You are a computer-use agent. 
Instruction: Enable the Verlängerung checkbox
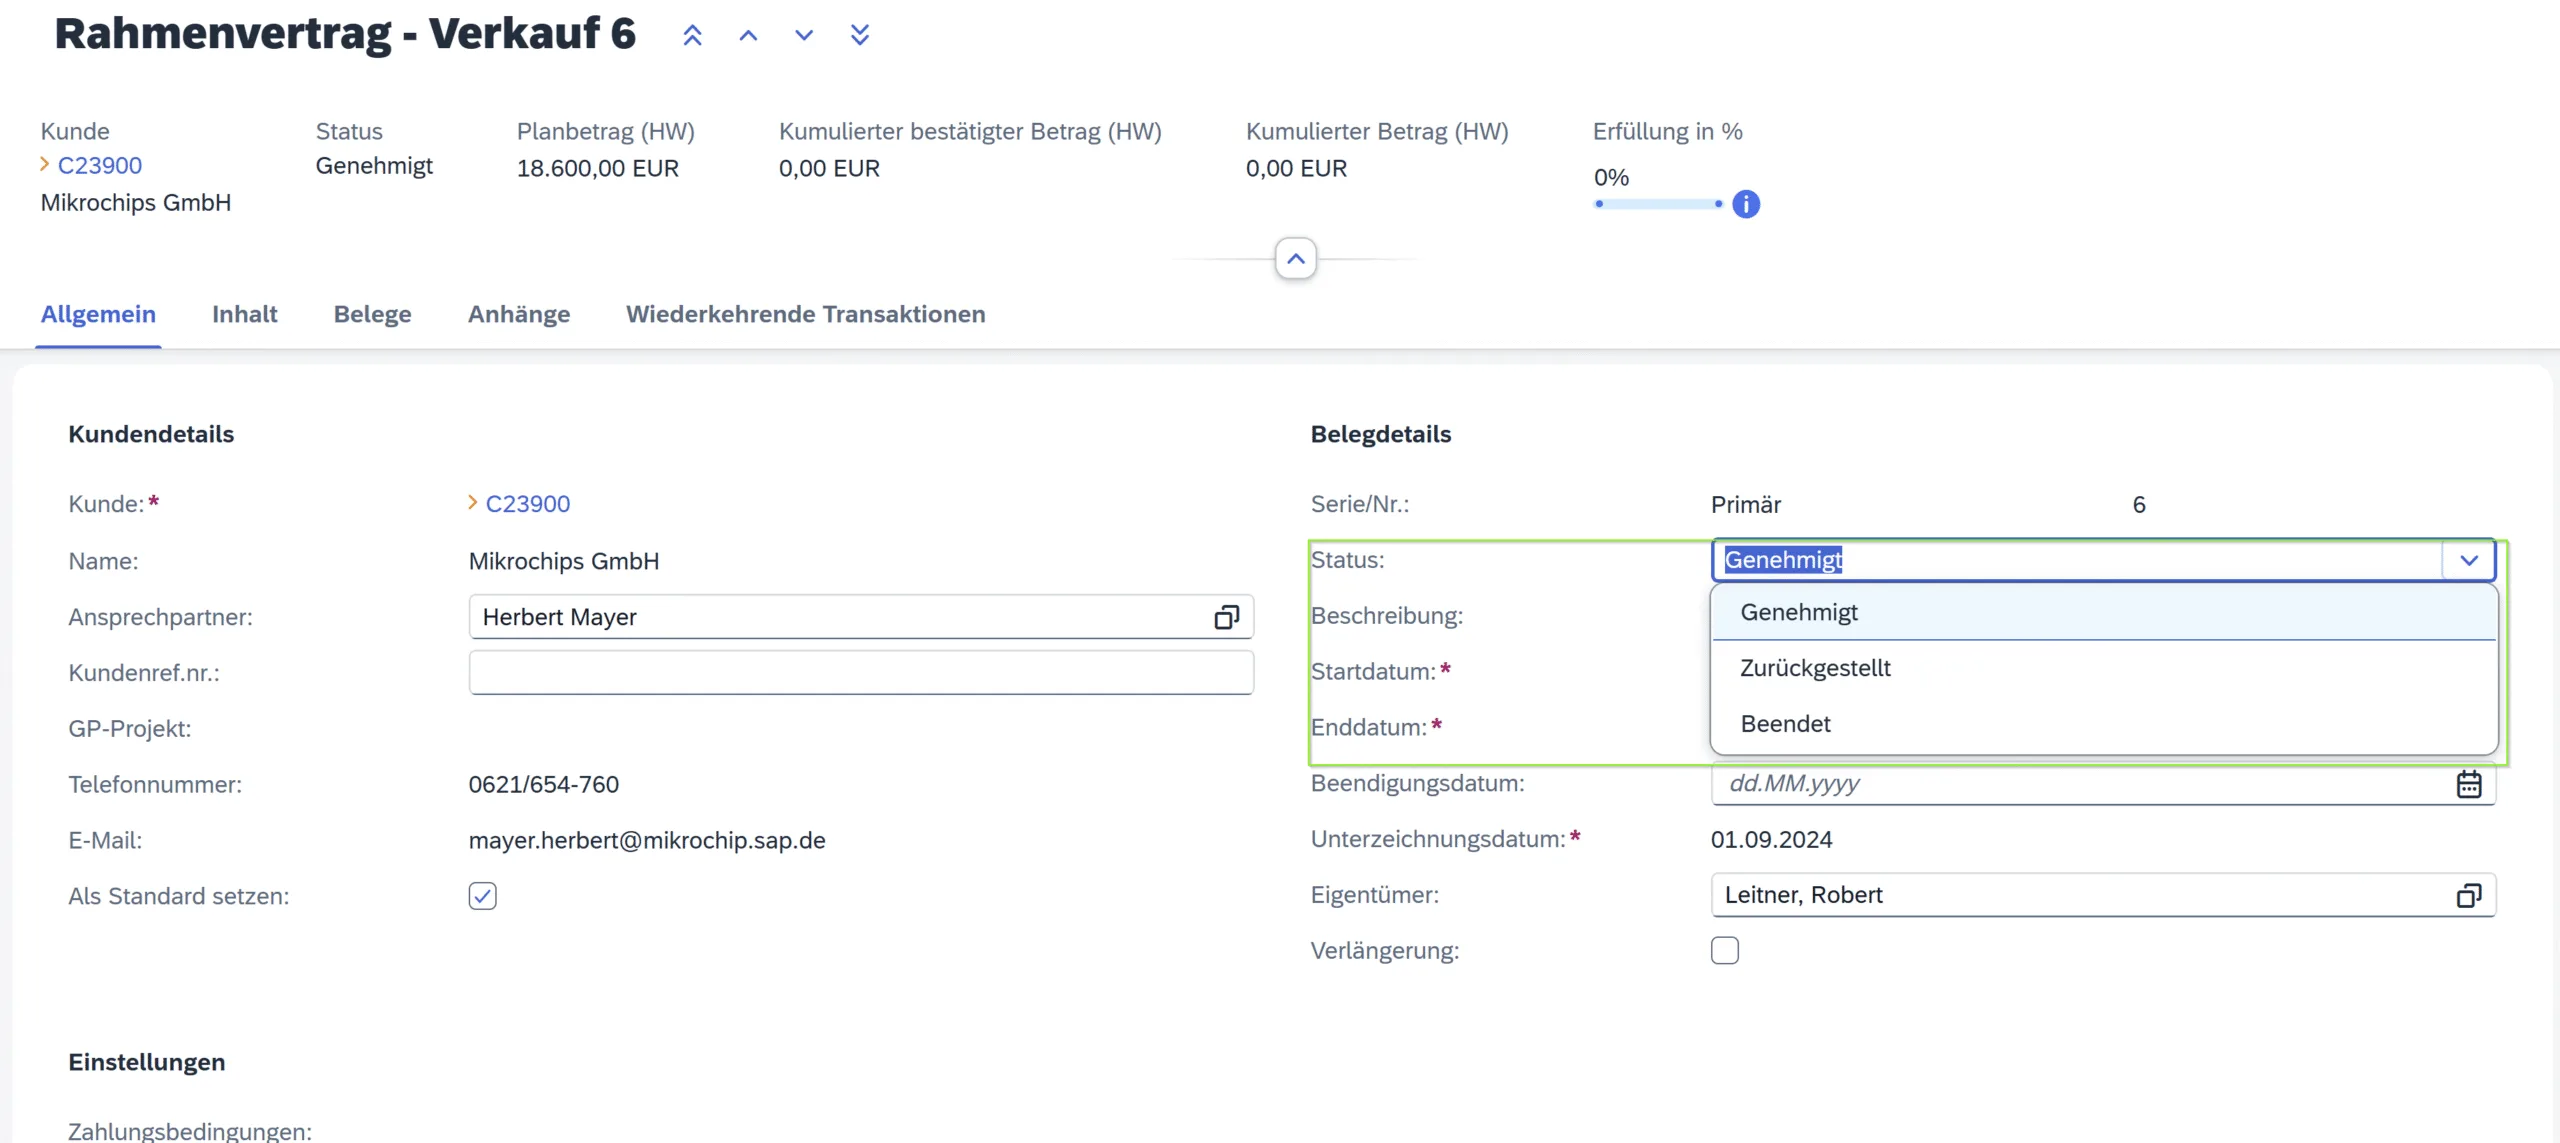tap(1725, 950)
